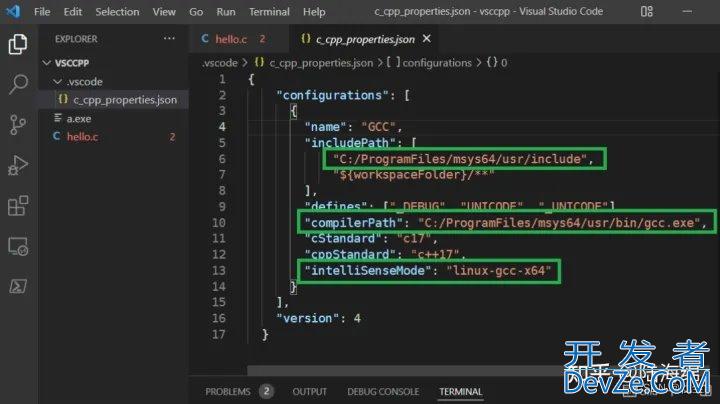Click configurations breadcrumb segment

(437, 62)
